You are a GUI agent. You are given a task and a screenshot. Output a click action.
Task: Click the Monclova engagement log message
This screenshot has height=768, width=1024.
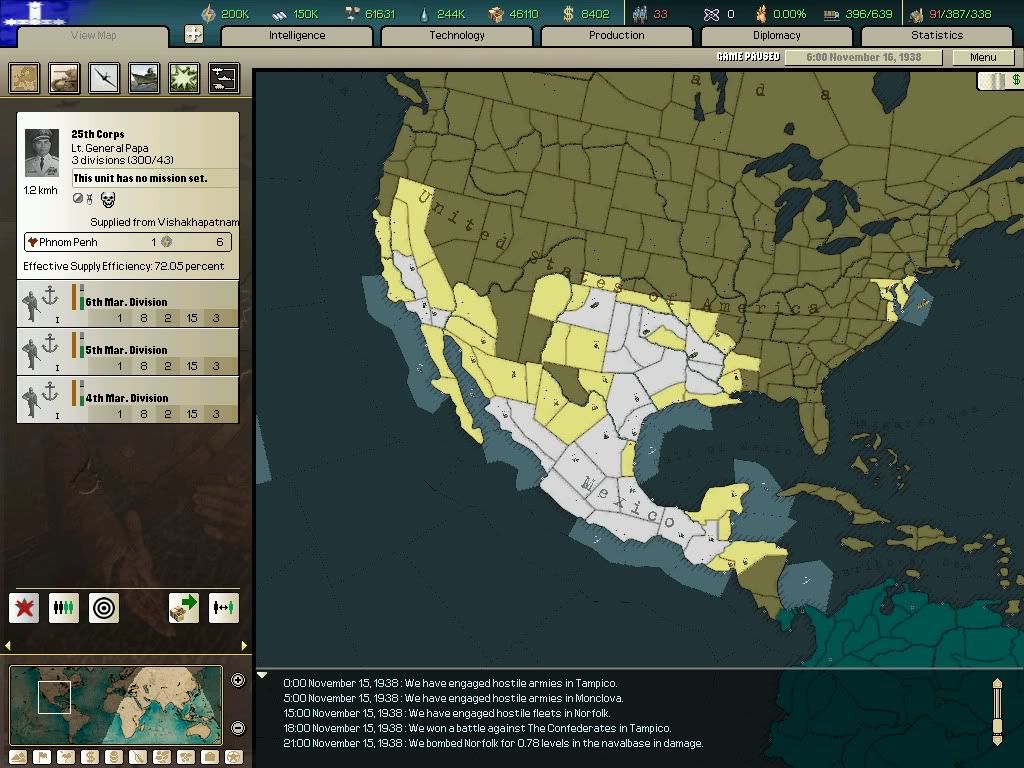pyautogui.click(x=453, y=698)
